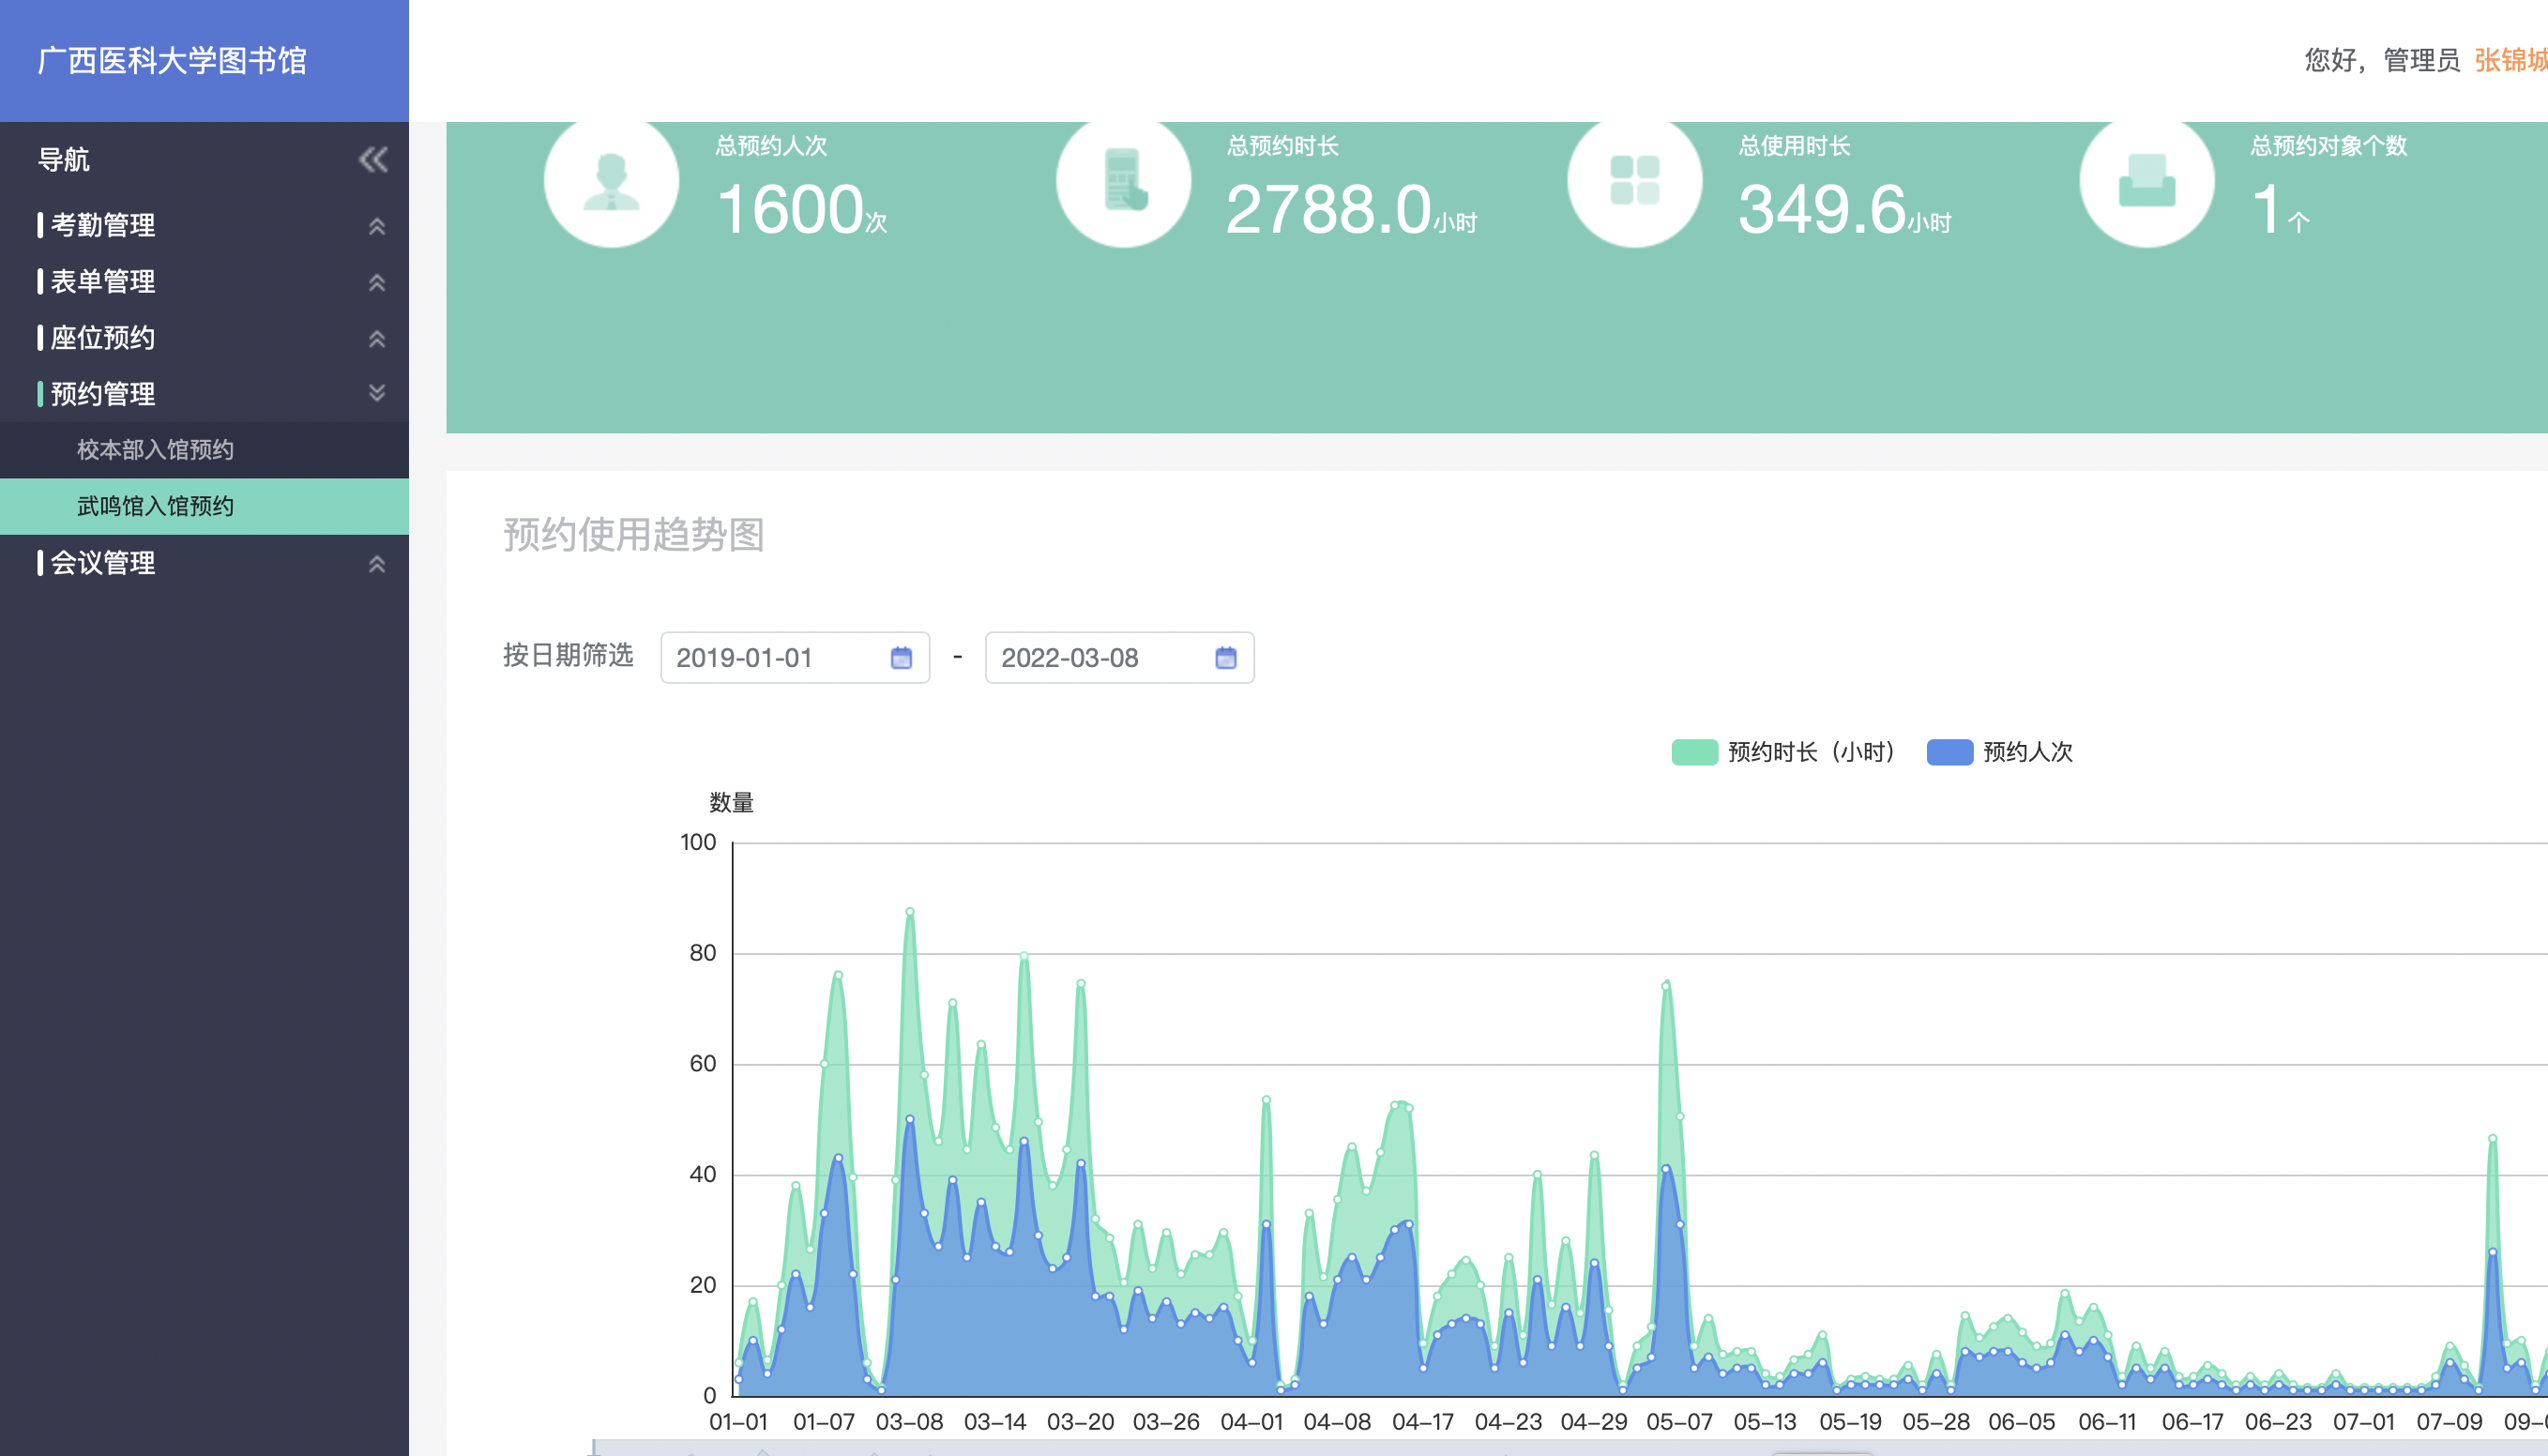Image resolution: width=2548 pixels, height=1456 pixels.
Task: Toggle the 预约时长（小时）legend series
Action: point(1810,752)
